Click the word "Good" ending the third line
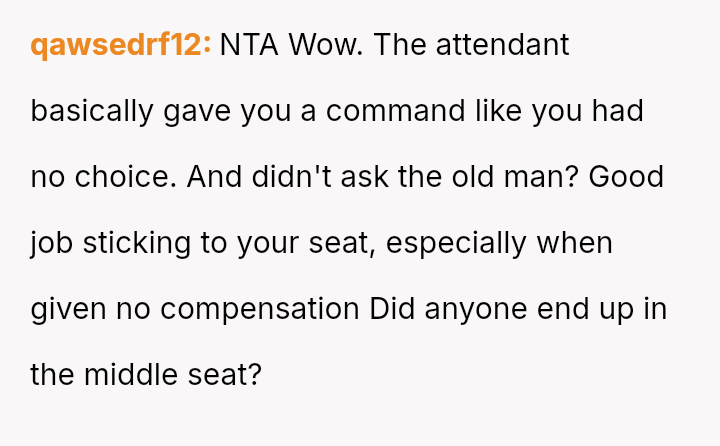The image size is (720, 446). 627,177
